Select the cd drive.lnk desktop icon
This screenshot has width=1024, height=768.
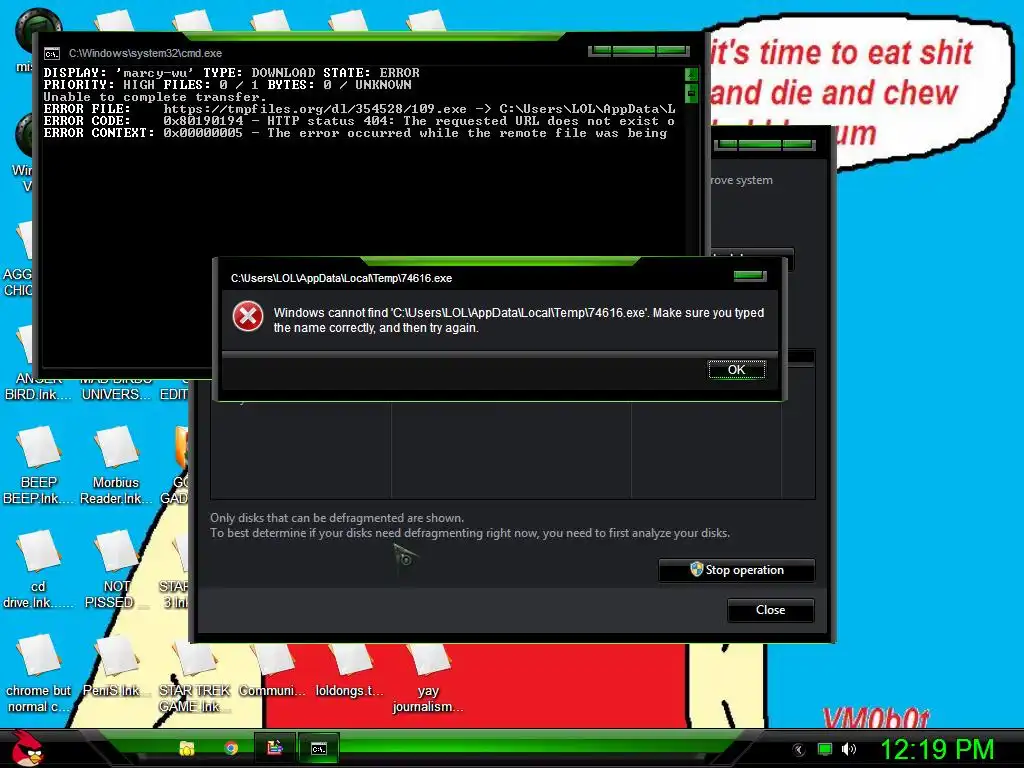(x=38, y=569)
